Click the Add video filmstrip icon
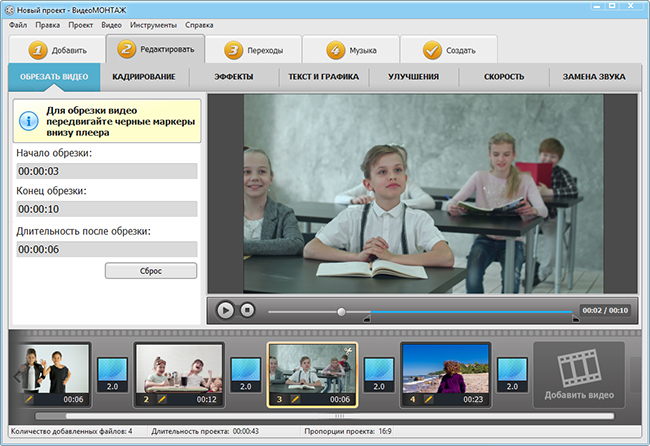The height and width of the screenshot is (446, 650). [579, 368]
